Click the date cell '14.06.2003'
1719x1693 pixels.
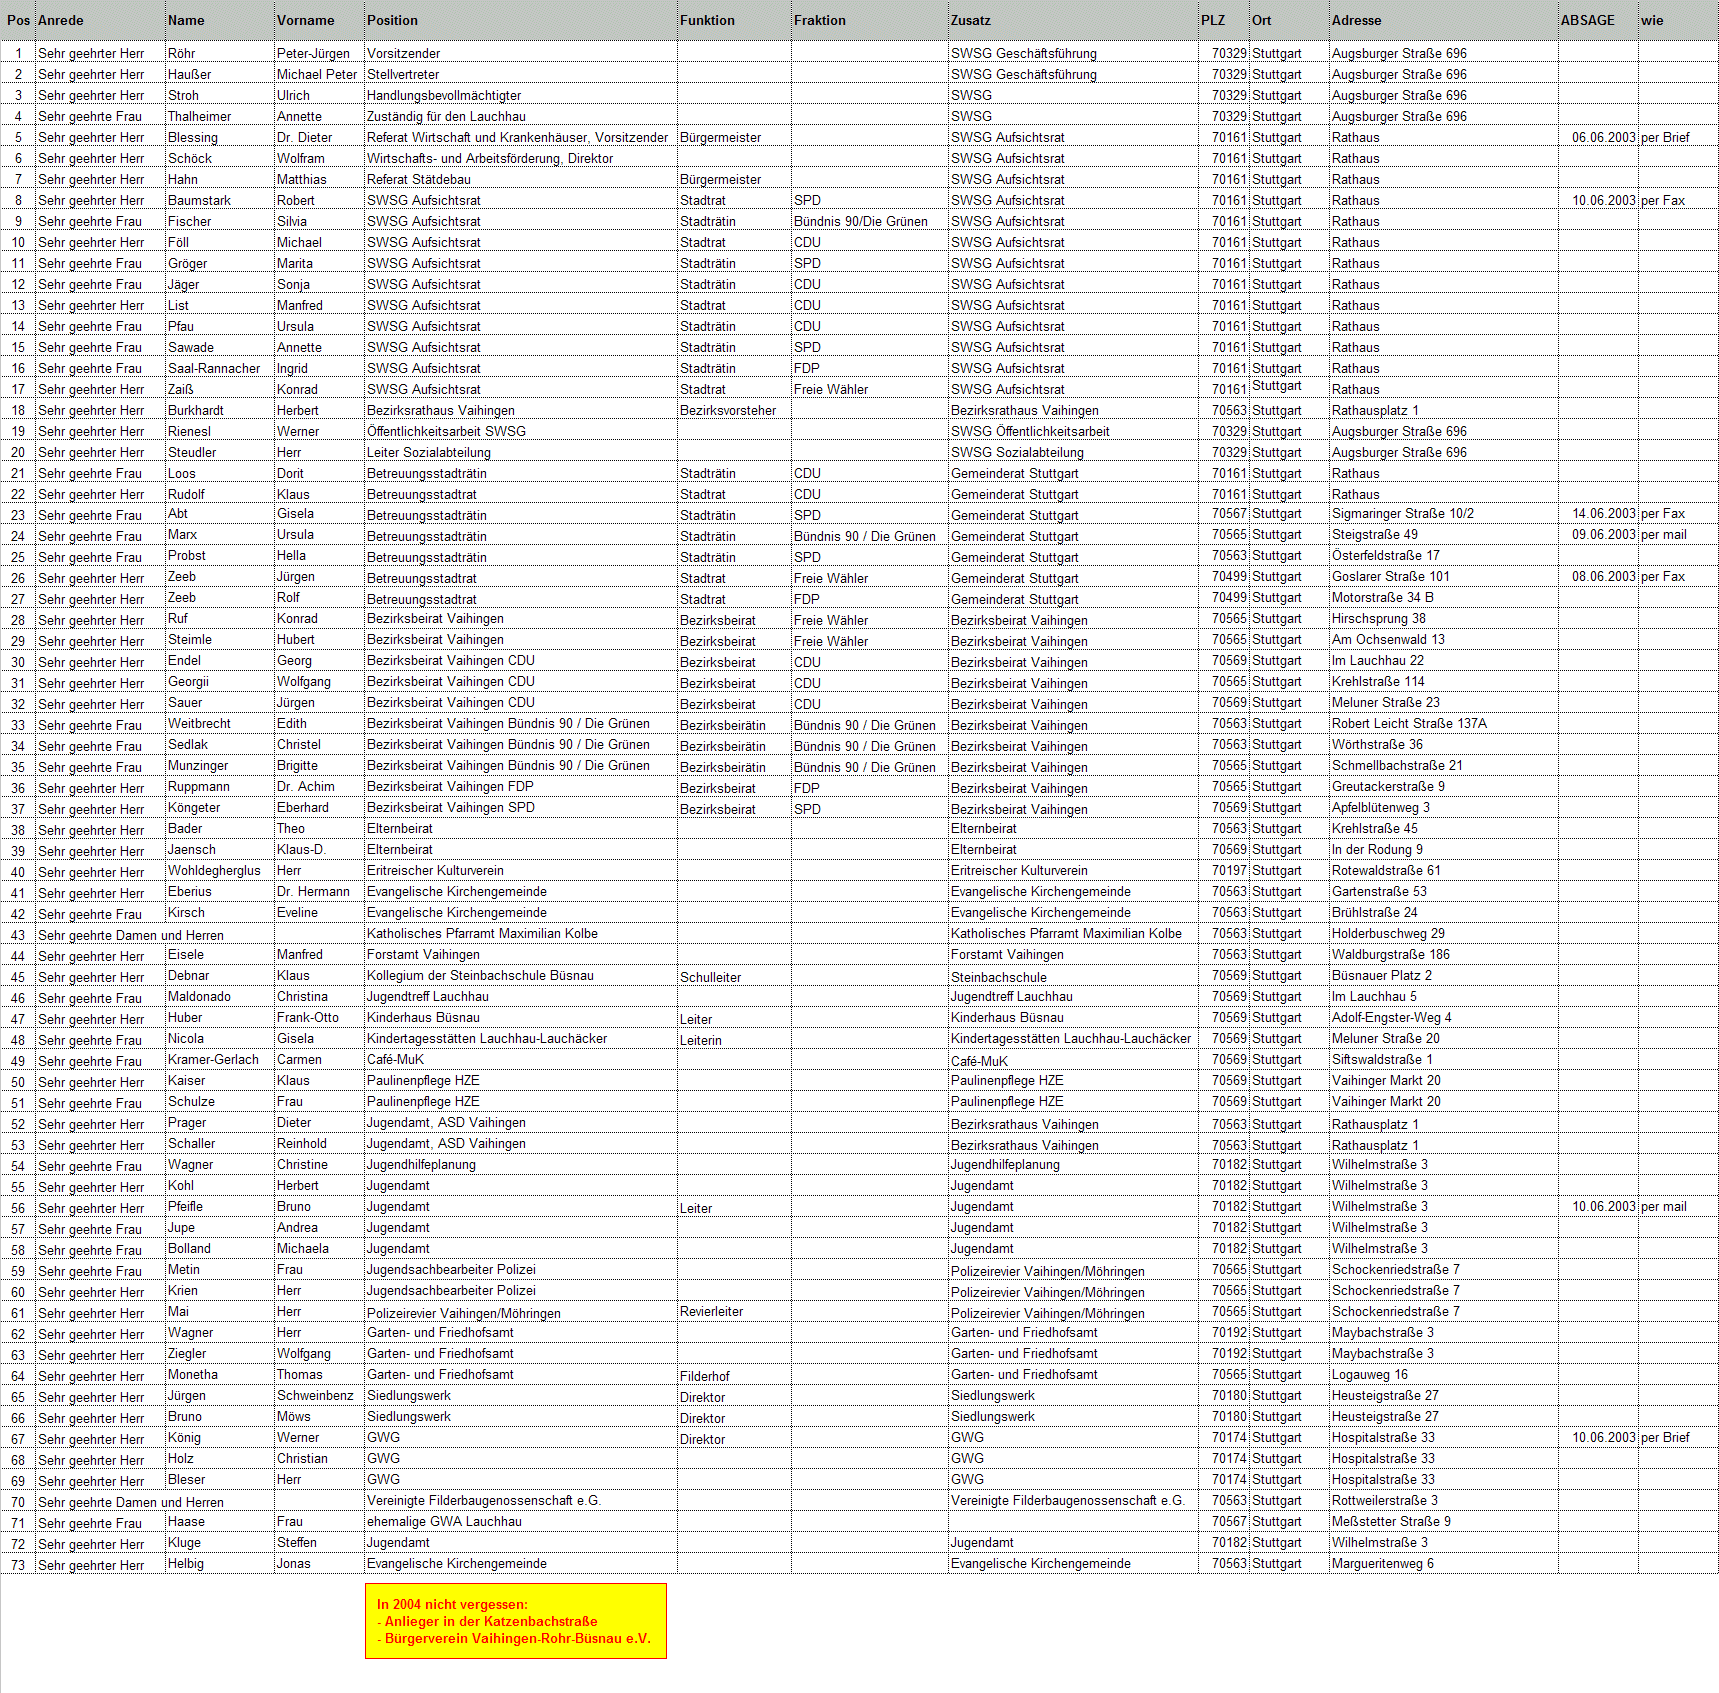tap(1603, 514)
